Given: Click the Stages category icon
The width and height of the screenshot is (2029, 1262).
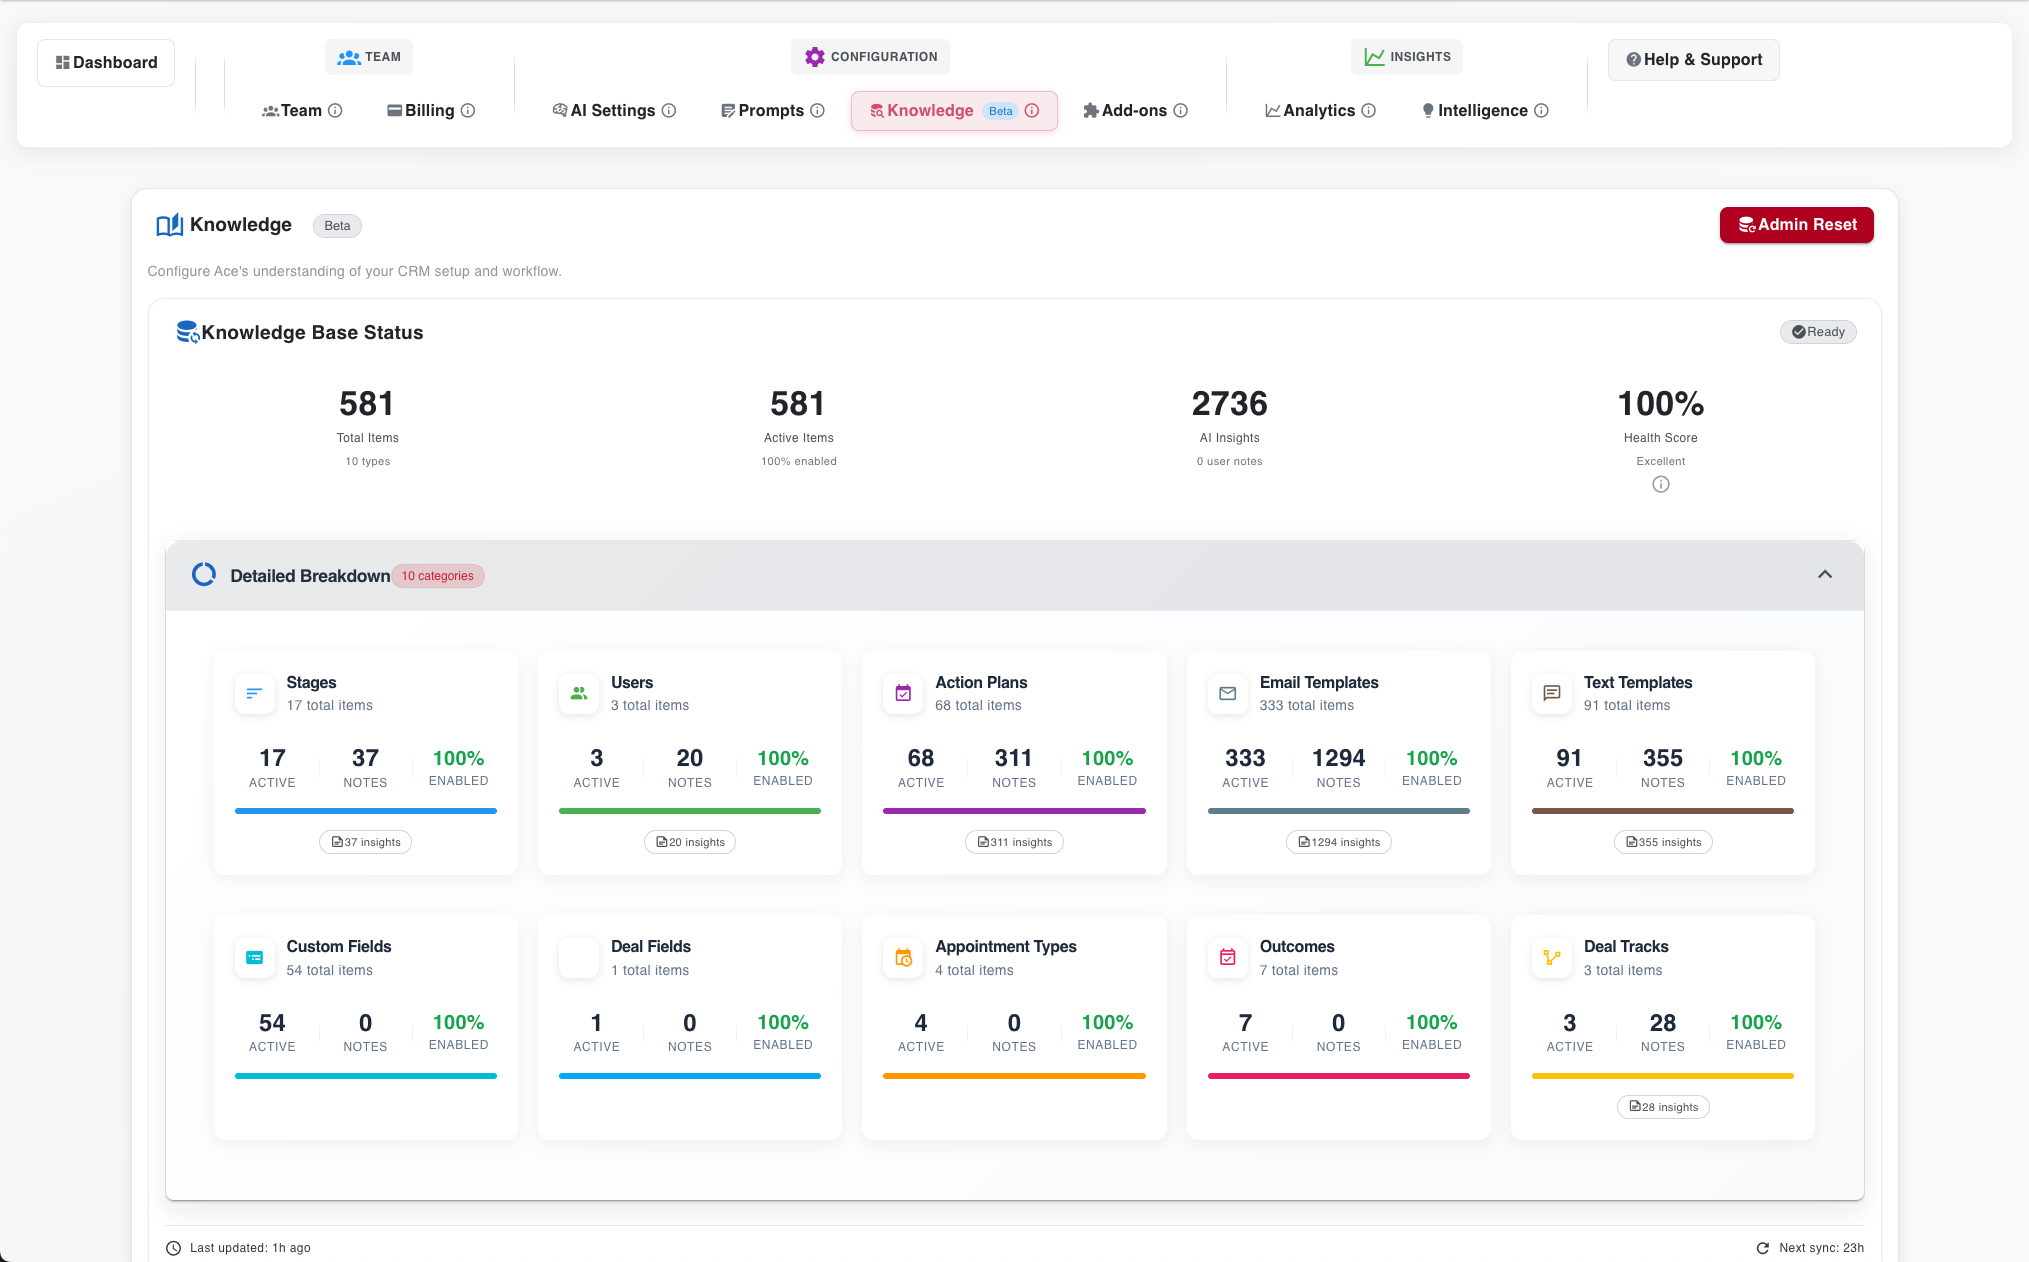Looking at the screenshot, I should 254,693.
